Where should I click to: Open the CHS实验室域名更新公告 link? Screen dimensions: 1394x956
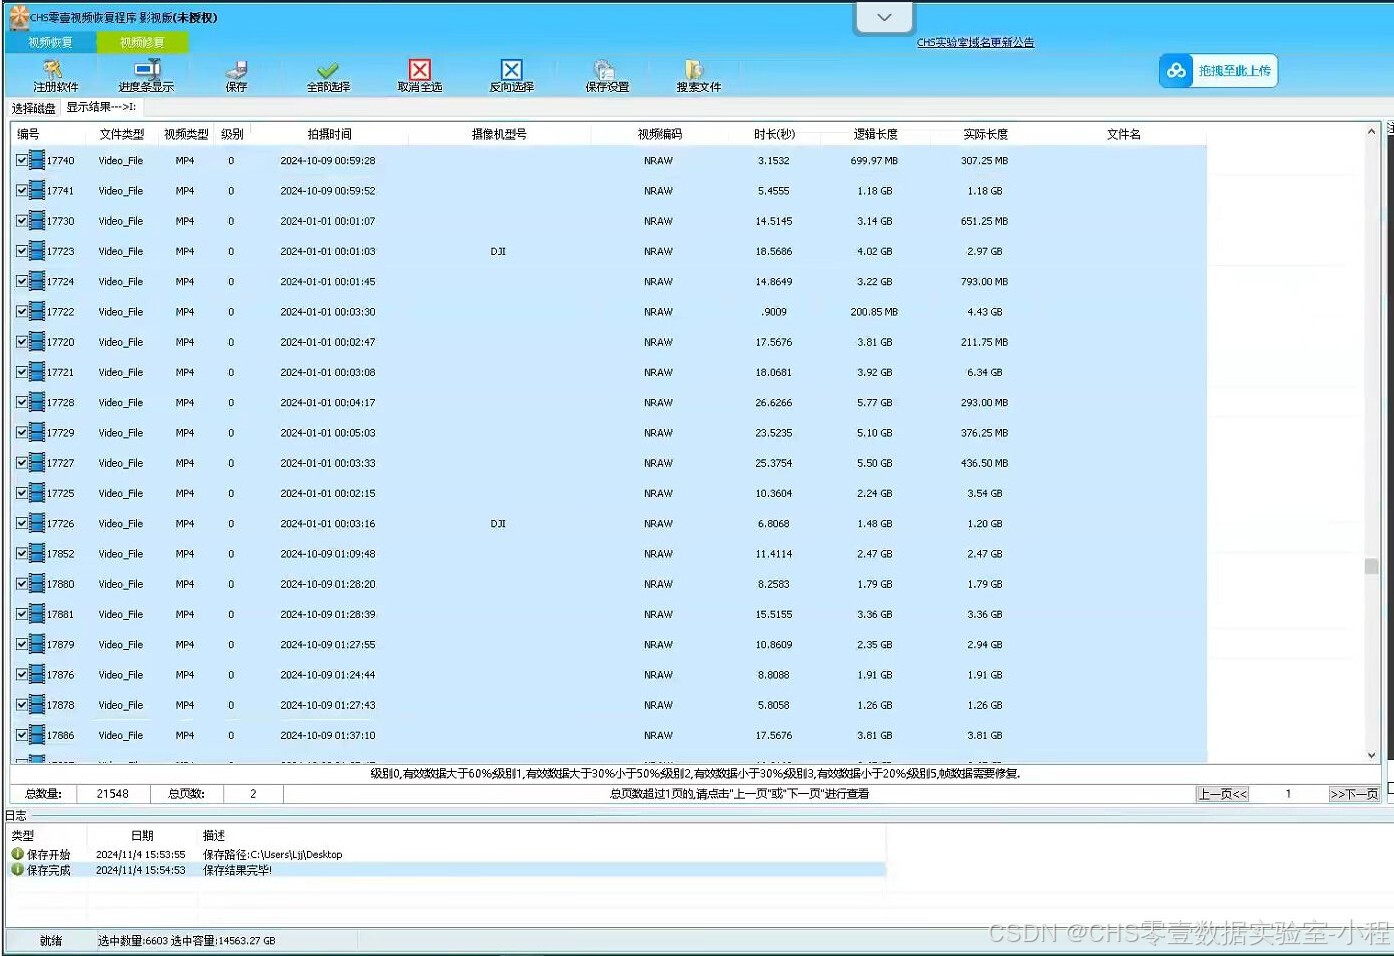[x=975, y=42]
